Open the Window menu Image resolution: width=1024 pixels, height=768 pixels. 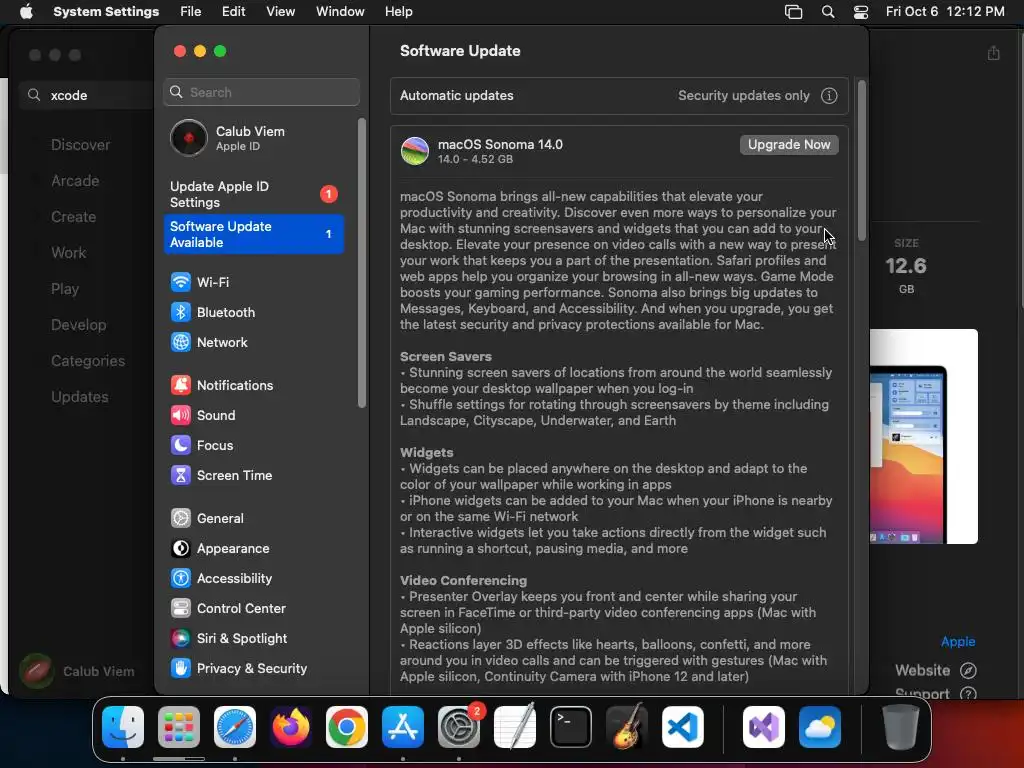pyautogui.click(x=340, y=12)
